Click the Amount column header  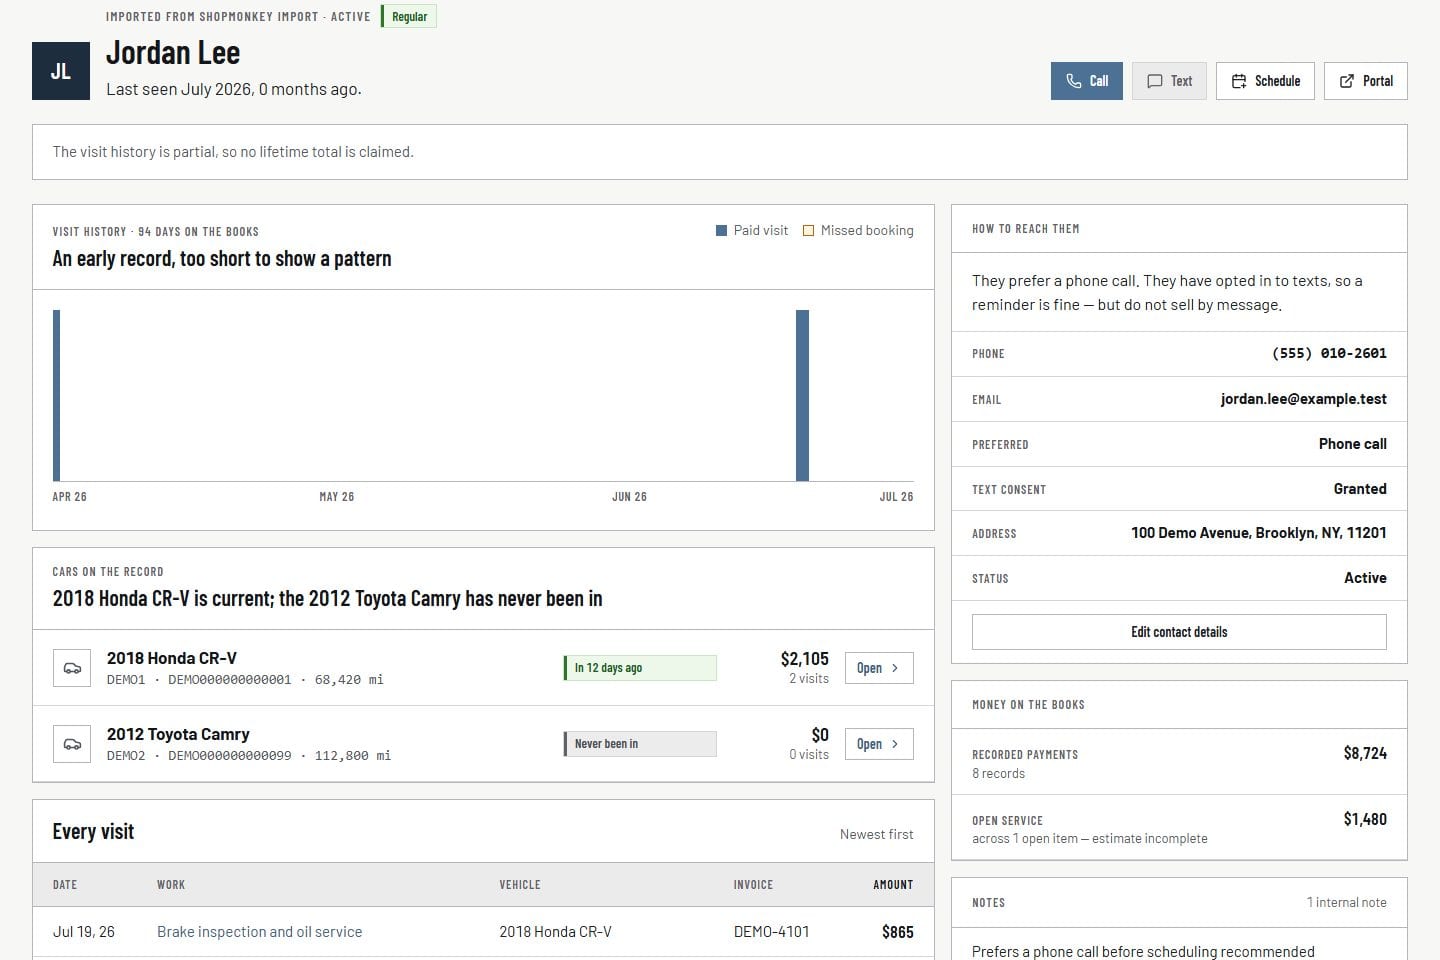893,885
